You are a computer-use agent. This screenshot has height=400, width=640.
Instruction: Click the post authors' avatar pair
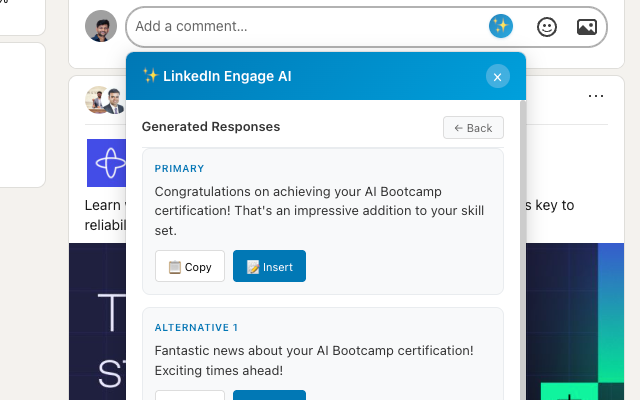pyautogui.click(x=105, y=100)
